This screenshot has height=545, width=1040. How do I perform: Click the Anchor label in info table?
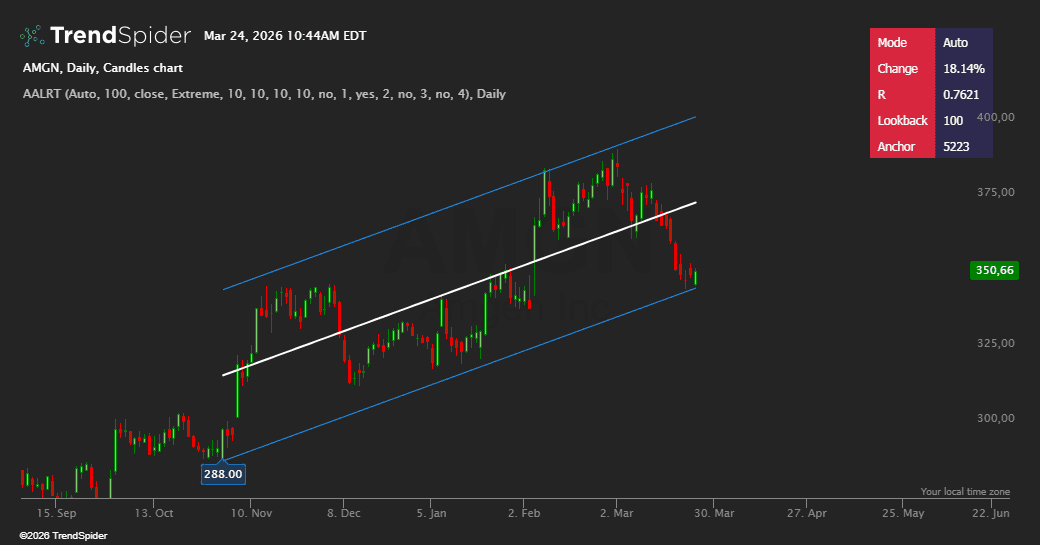click(x=896, y=147)
